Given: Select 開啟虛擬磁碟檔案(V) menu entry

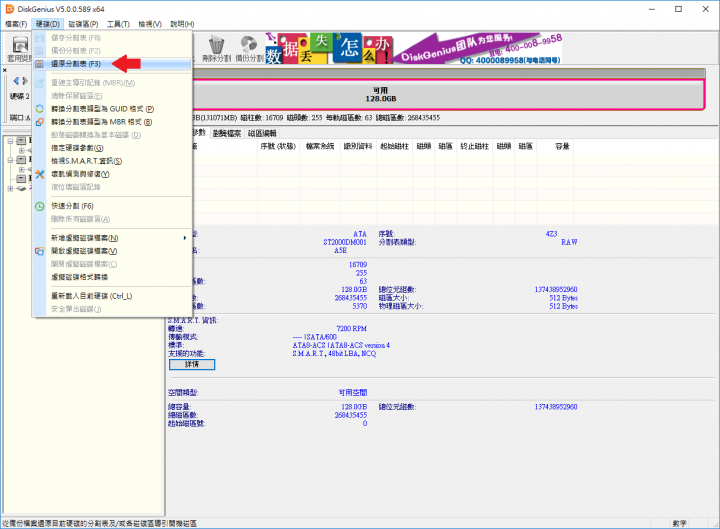Looking at the screenshot, I should point(112,251).
